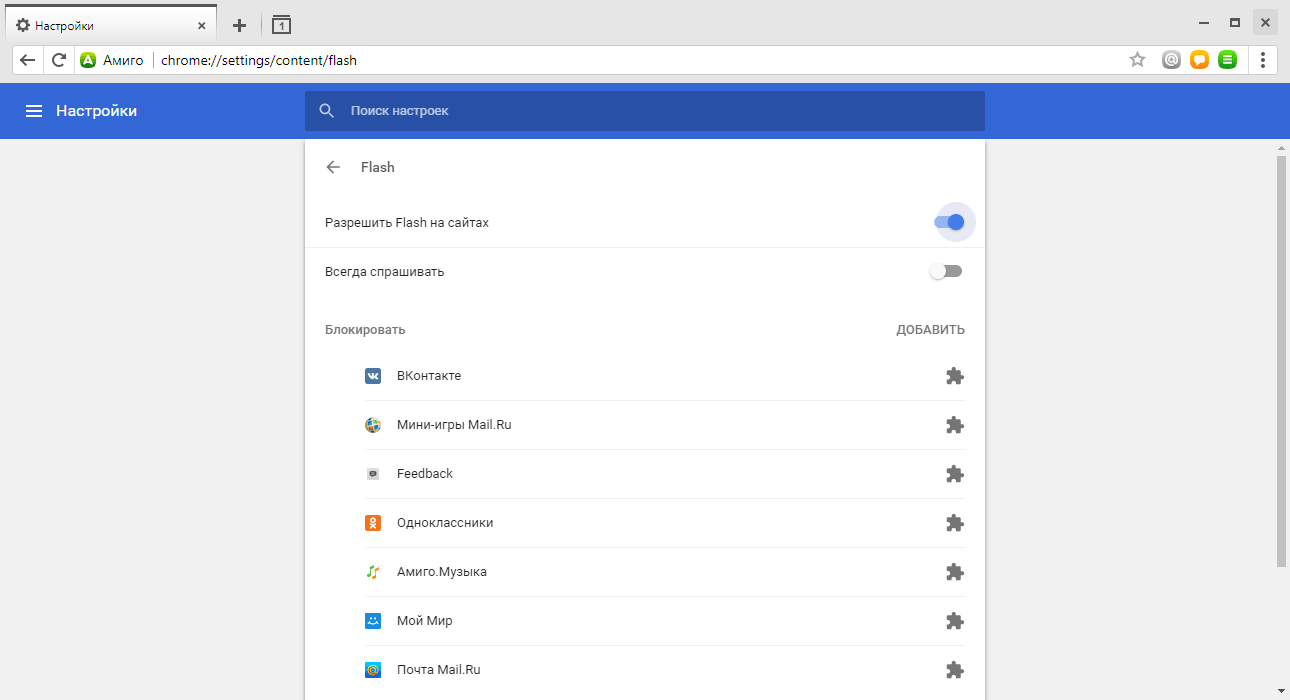The image size is (1290, 700).
Task: Click the puzzle icon for Мой Мир
Action: 955,621
